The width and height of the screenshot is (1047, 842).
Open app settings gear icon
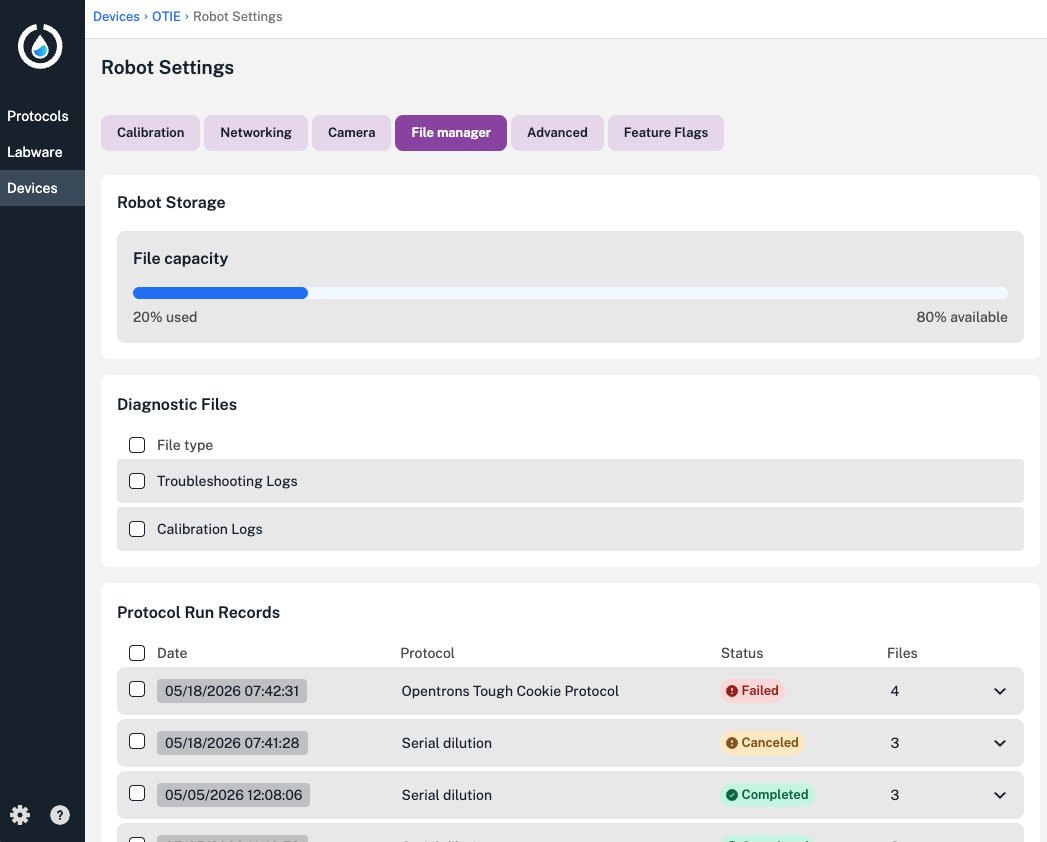(20, 815)
